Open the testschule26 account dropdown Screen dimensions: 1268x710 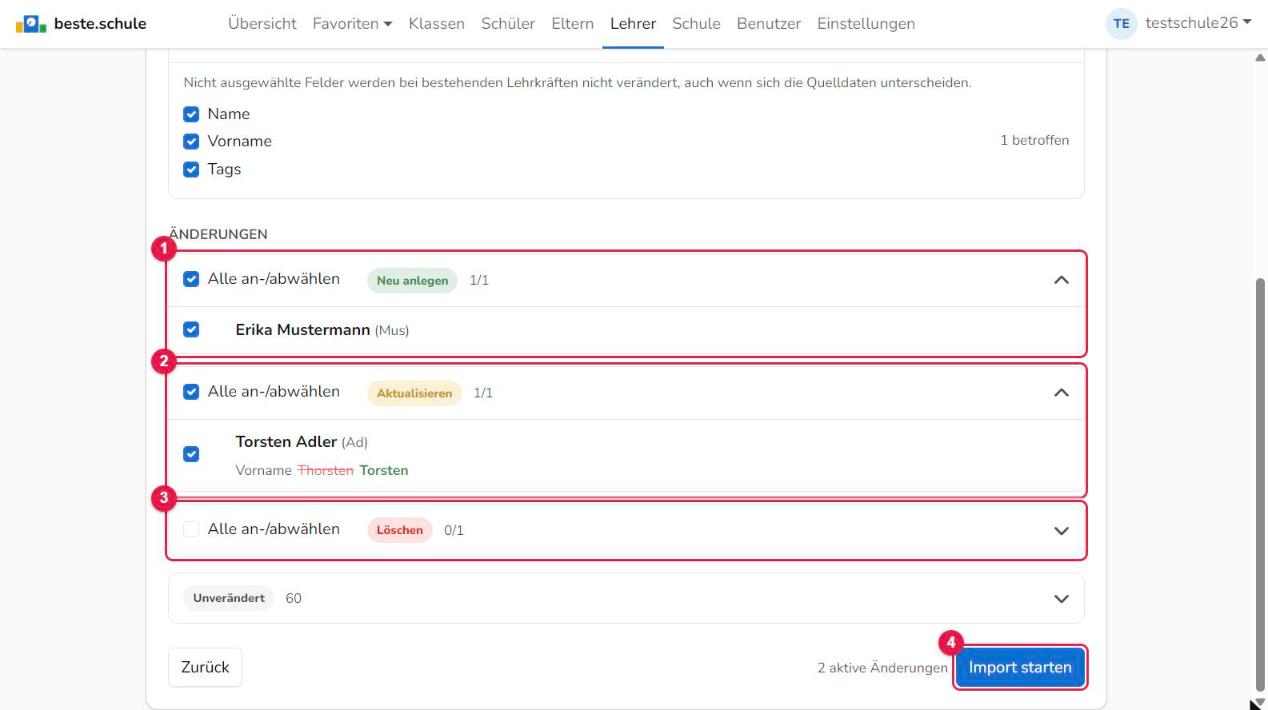(x=1199, y=24)
